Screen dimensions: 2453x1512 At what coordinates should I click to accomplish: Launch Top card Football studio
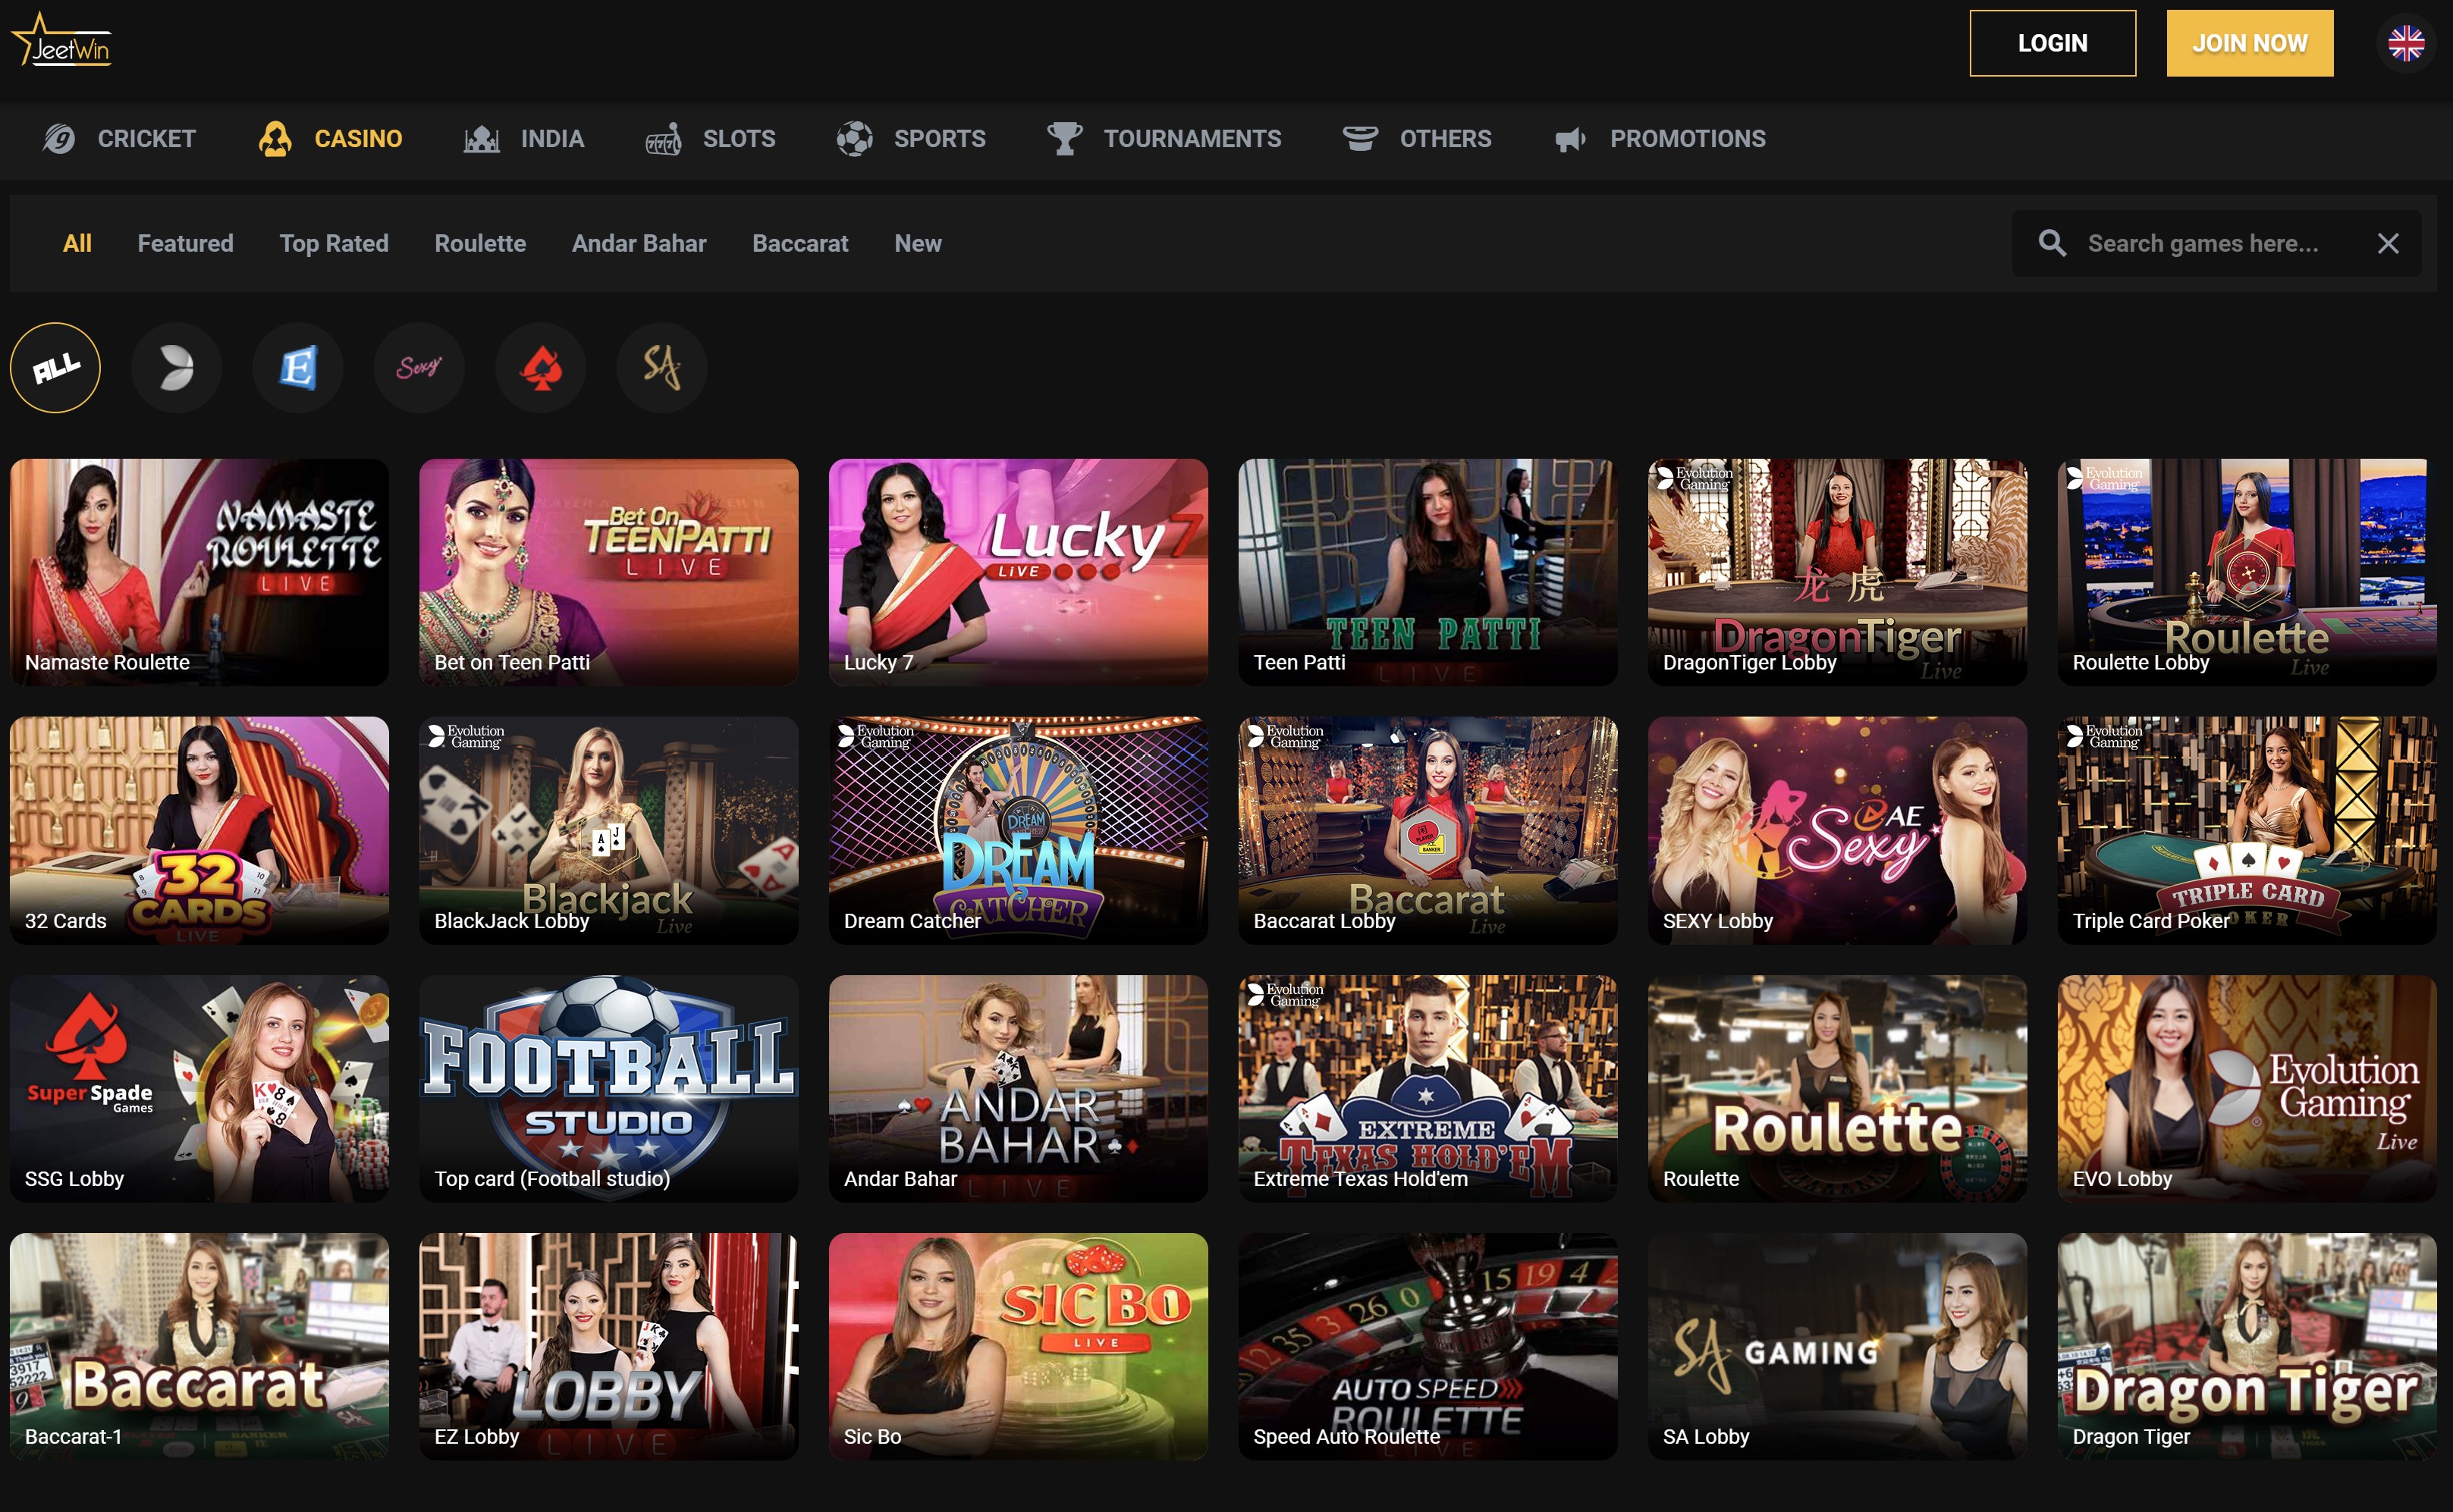click(608, 1088)
